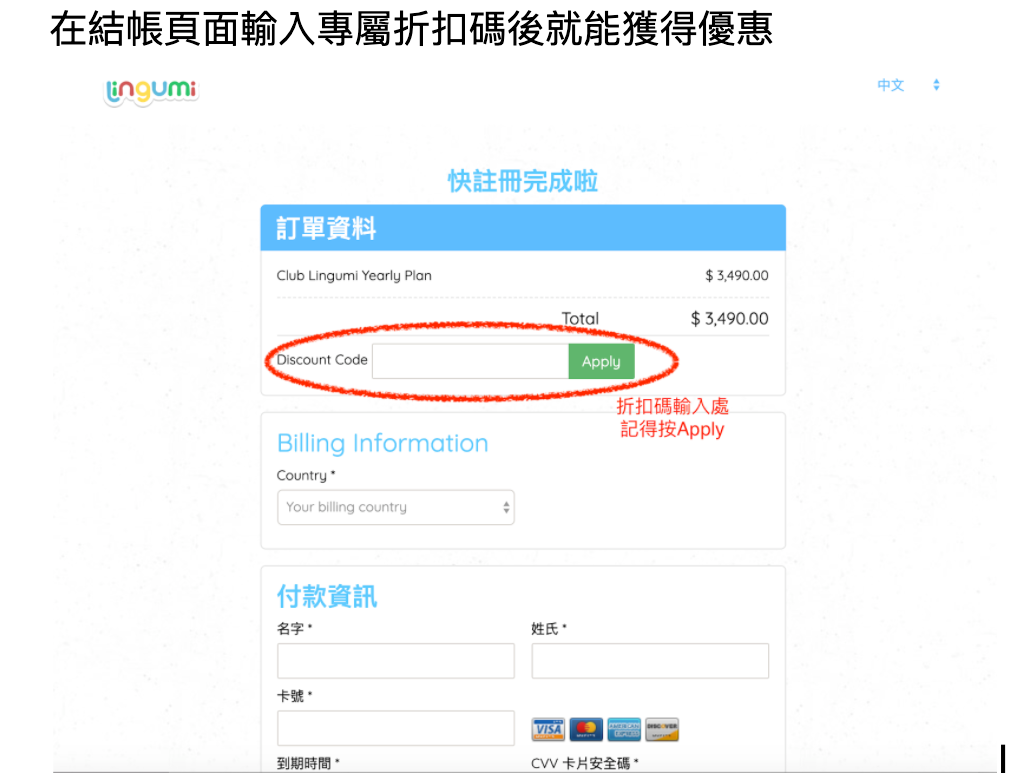Click the Total label
This screenshot has height=773, width=1016.
(580, 319)
